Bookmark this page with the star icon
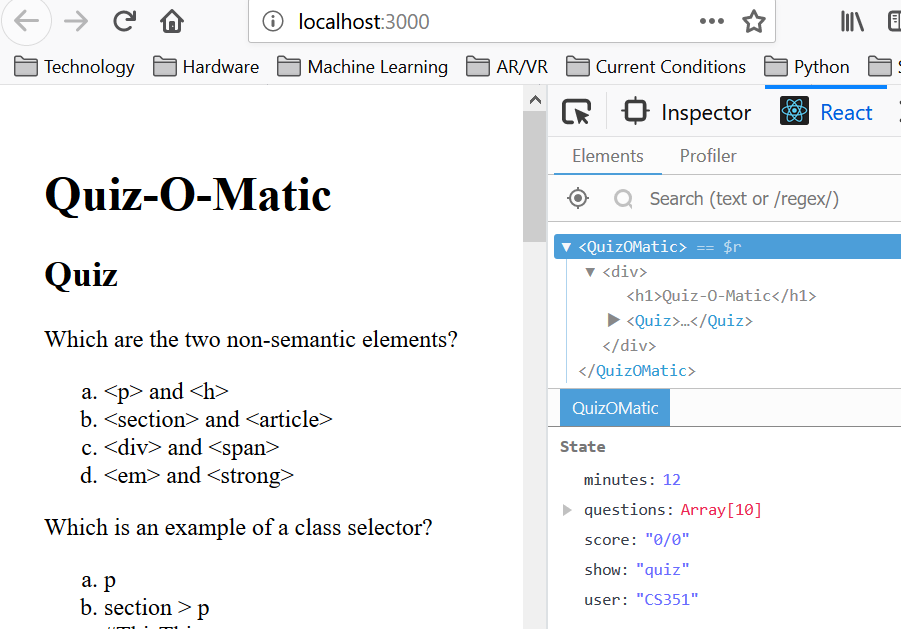 (x=753, y=21)
